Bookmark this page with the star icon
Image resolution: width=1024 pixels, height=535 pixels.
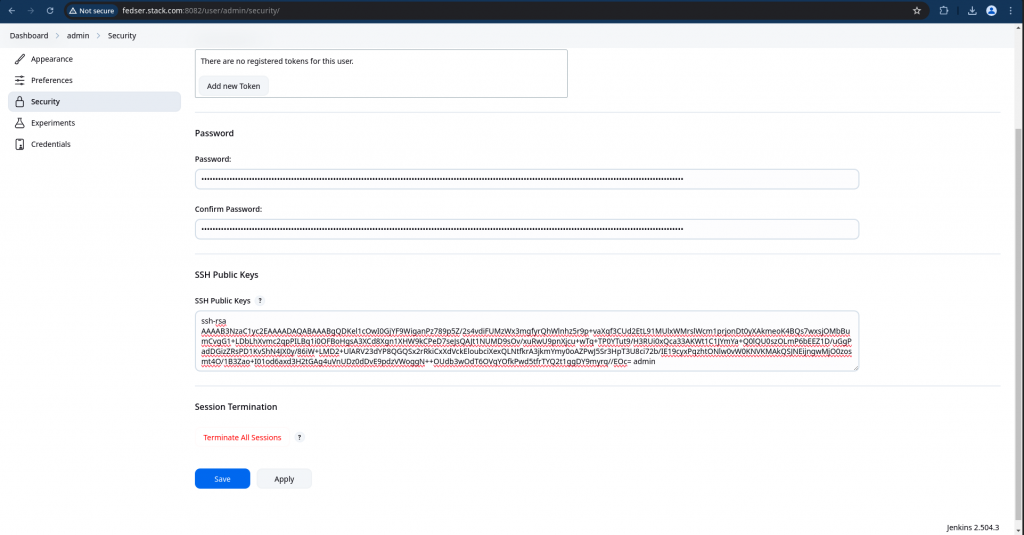[x=916, y=11]
